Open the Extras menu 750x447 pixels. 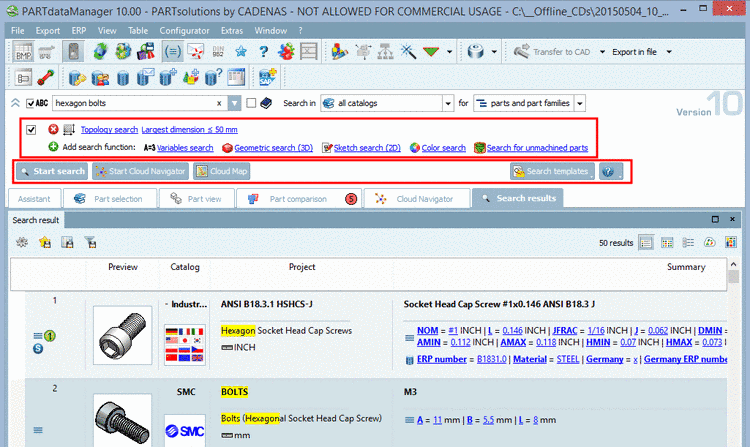coord(232,31)
